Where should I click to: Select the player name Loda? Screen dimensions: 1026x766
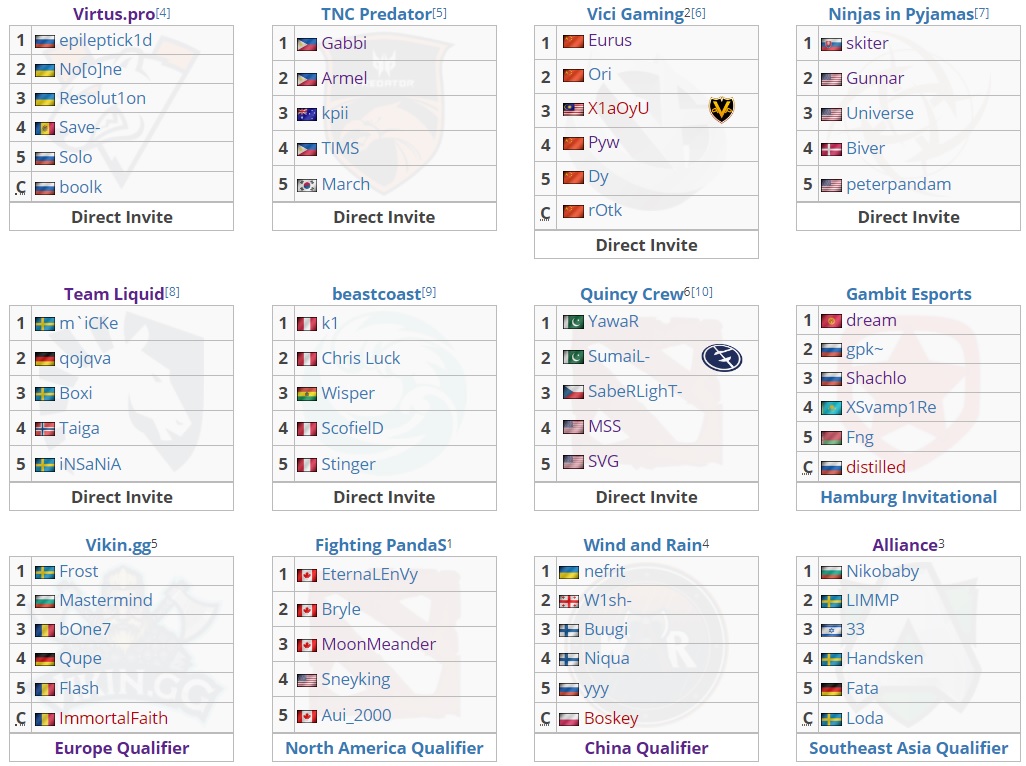coord(867,717)
